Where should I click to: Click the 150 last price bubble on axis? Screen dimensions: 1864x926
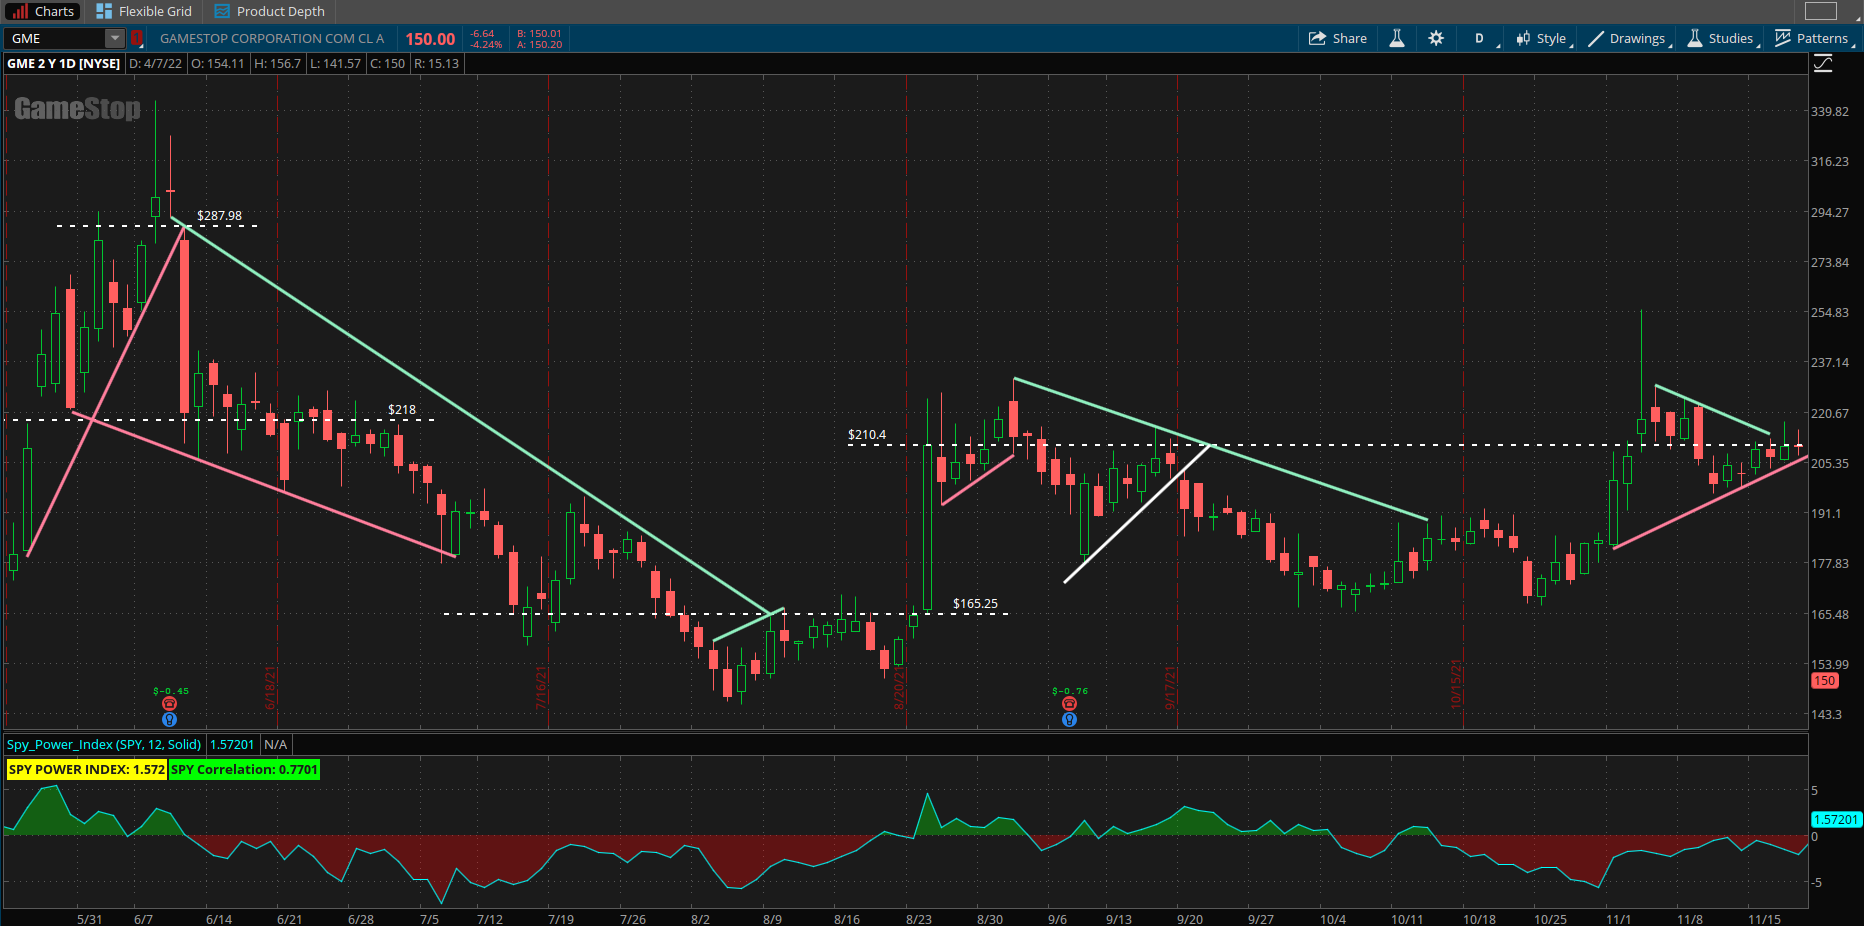click(1825, 681)
